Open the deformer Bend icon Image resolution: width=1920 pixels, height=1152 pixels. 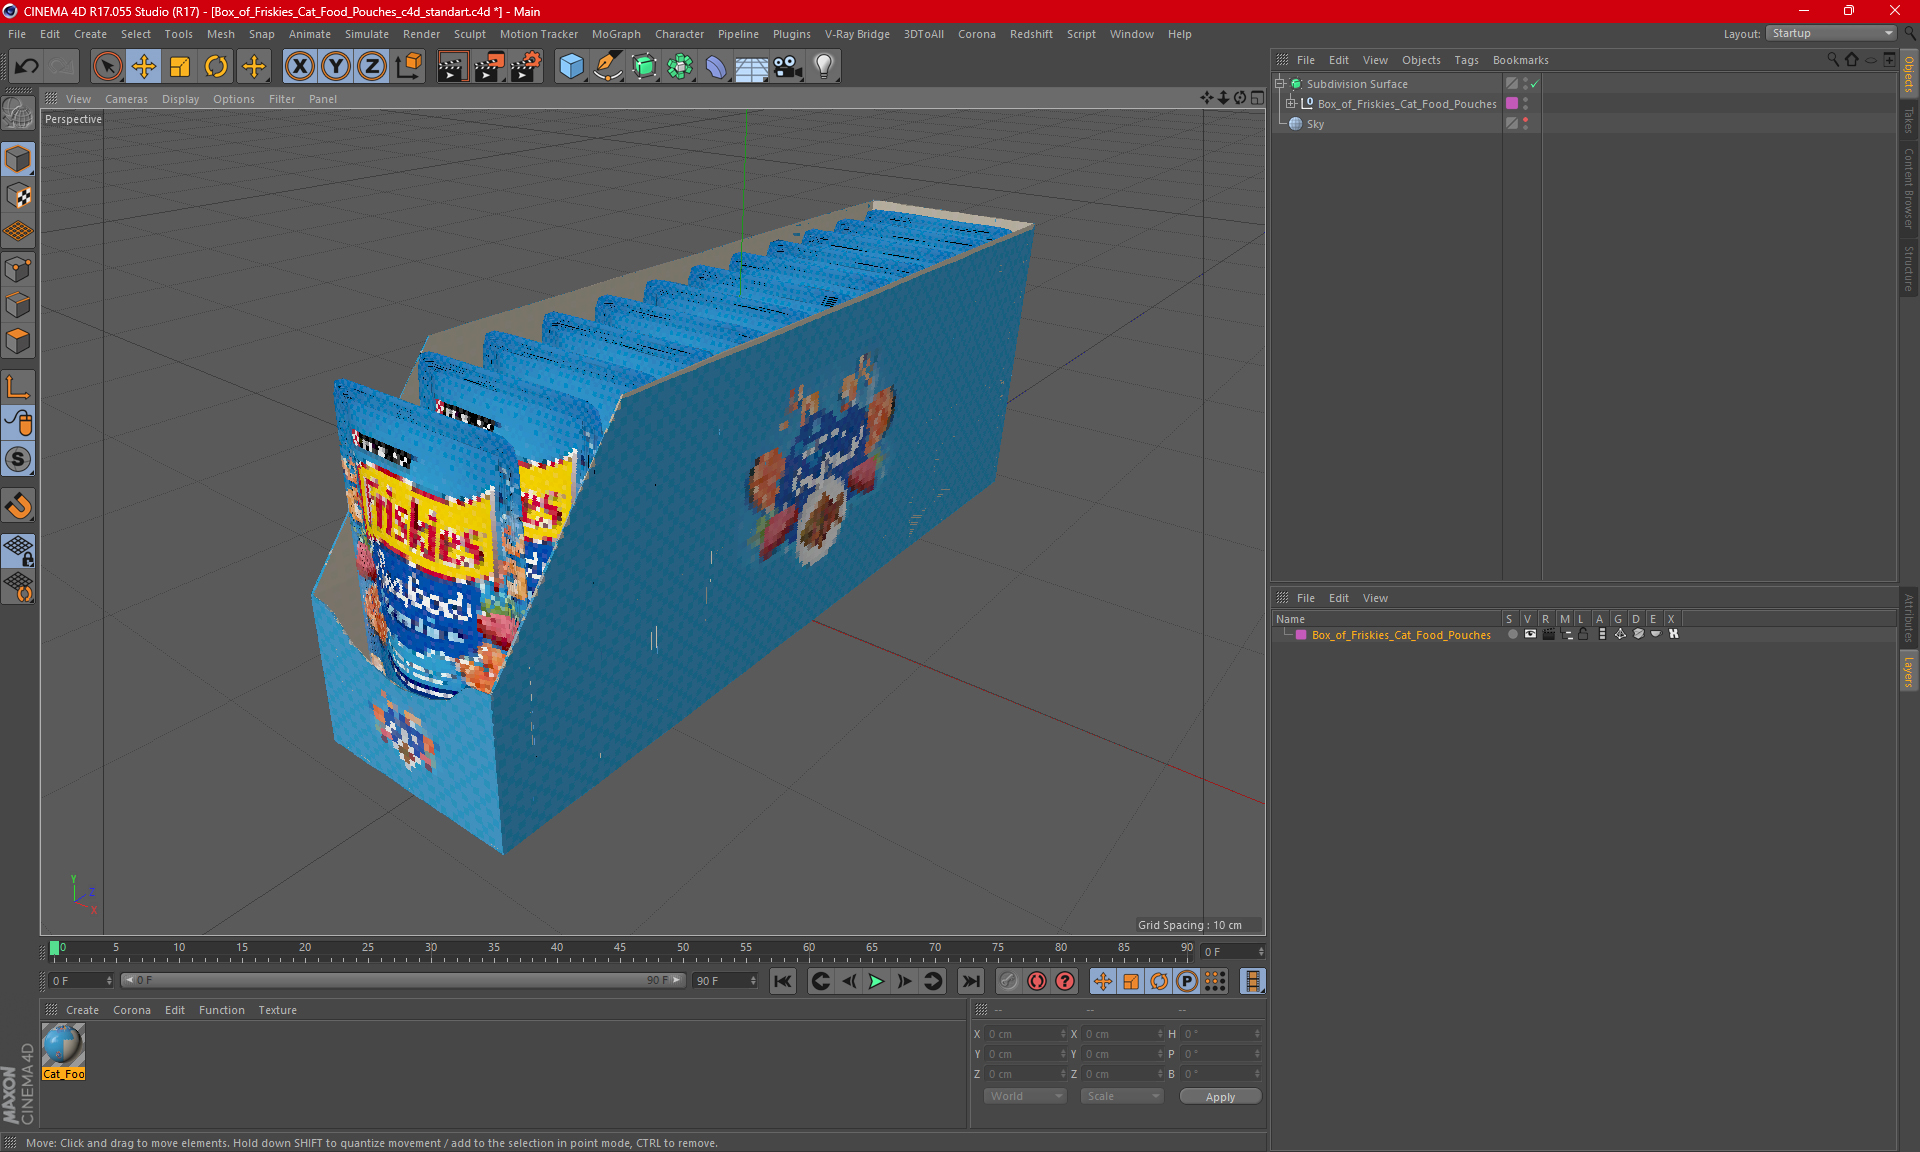(716, 66)
